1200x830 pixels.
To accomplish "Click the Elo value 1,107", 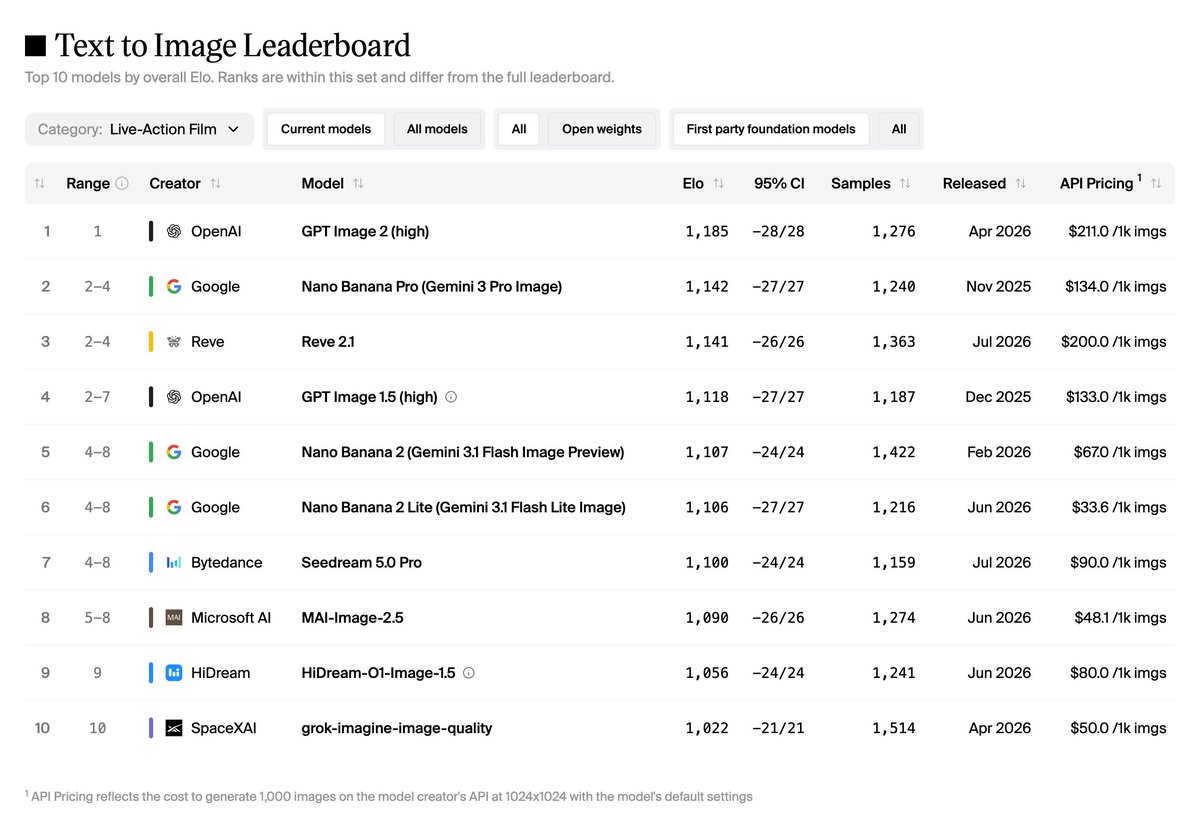I will coord(707,452).
